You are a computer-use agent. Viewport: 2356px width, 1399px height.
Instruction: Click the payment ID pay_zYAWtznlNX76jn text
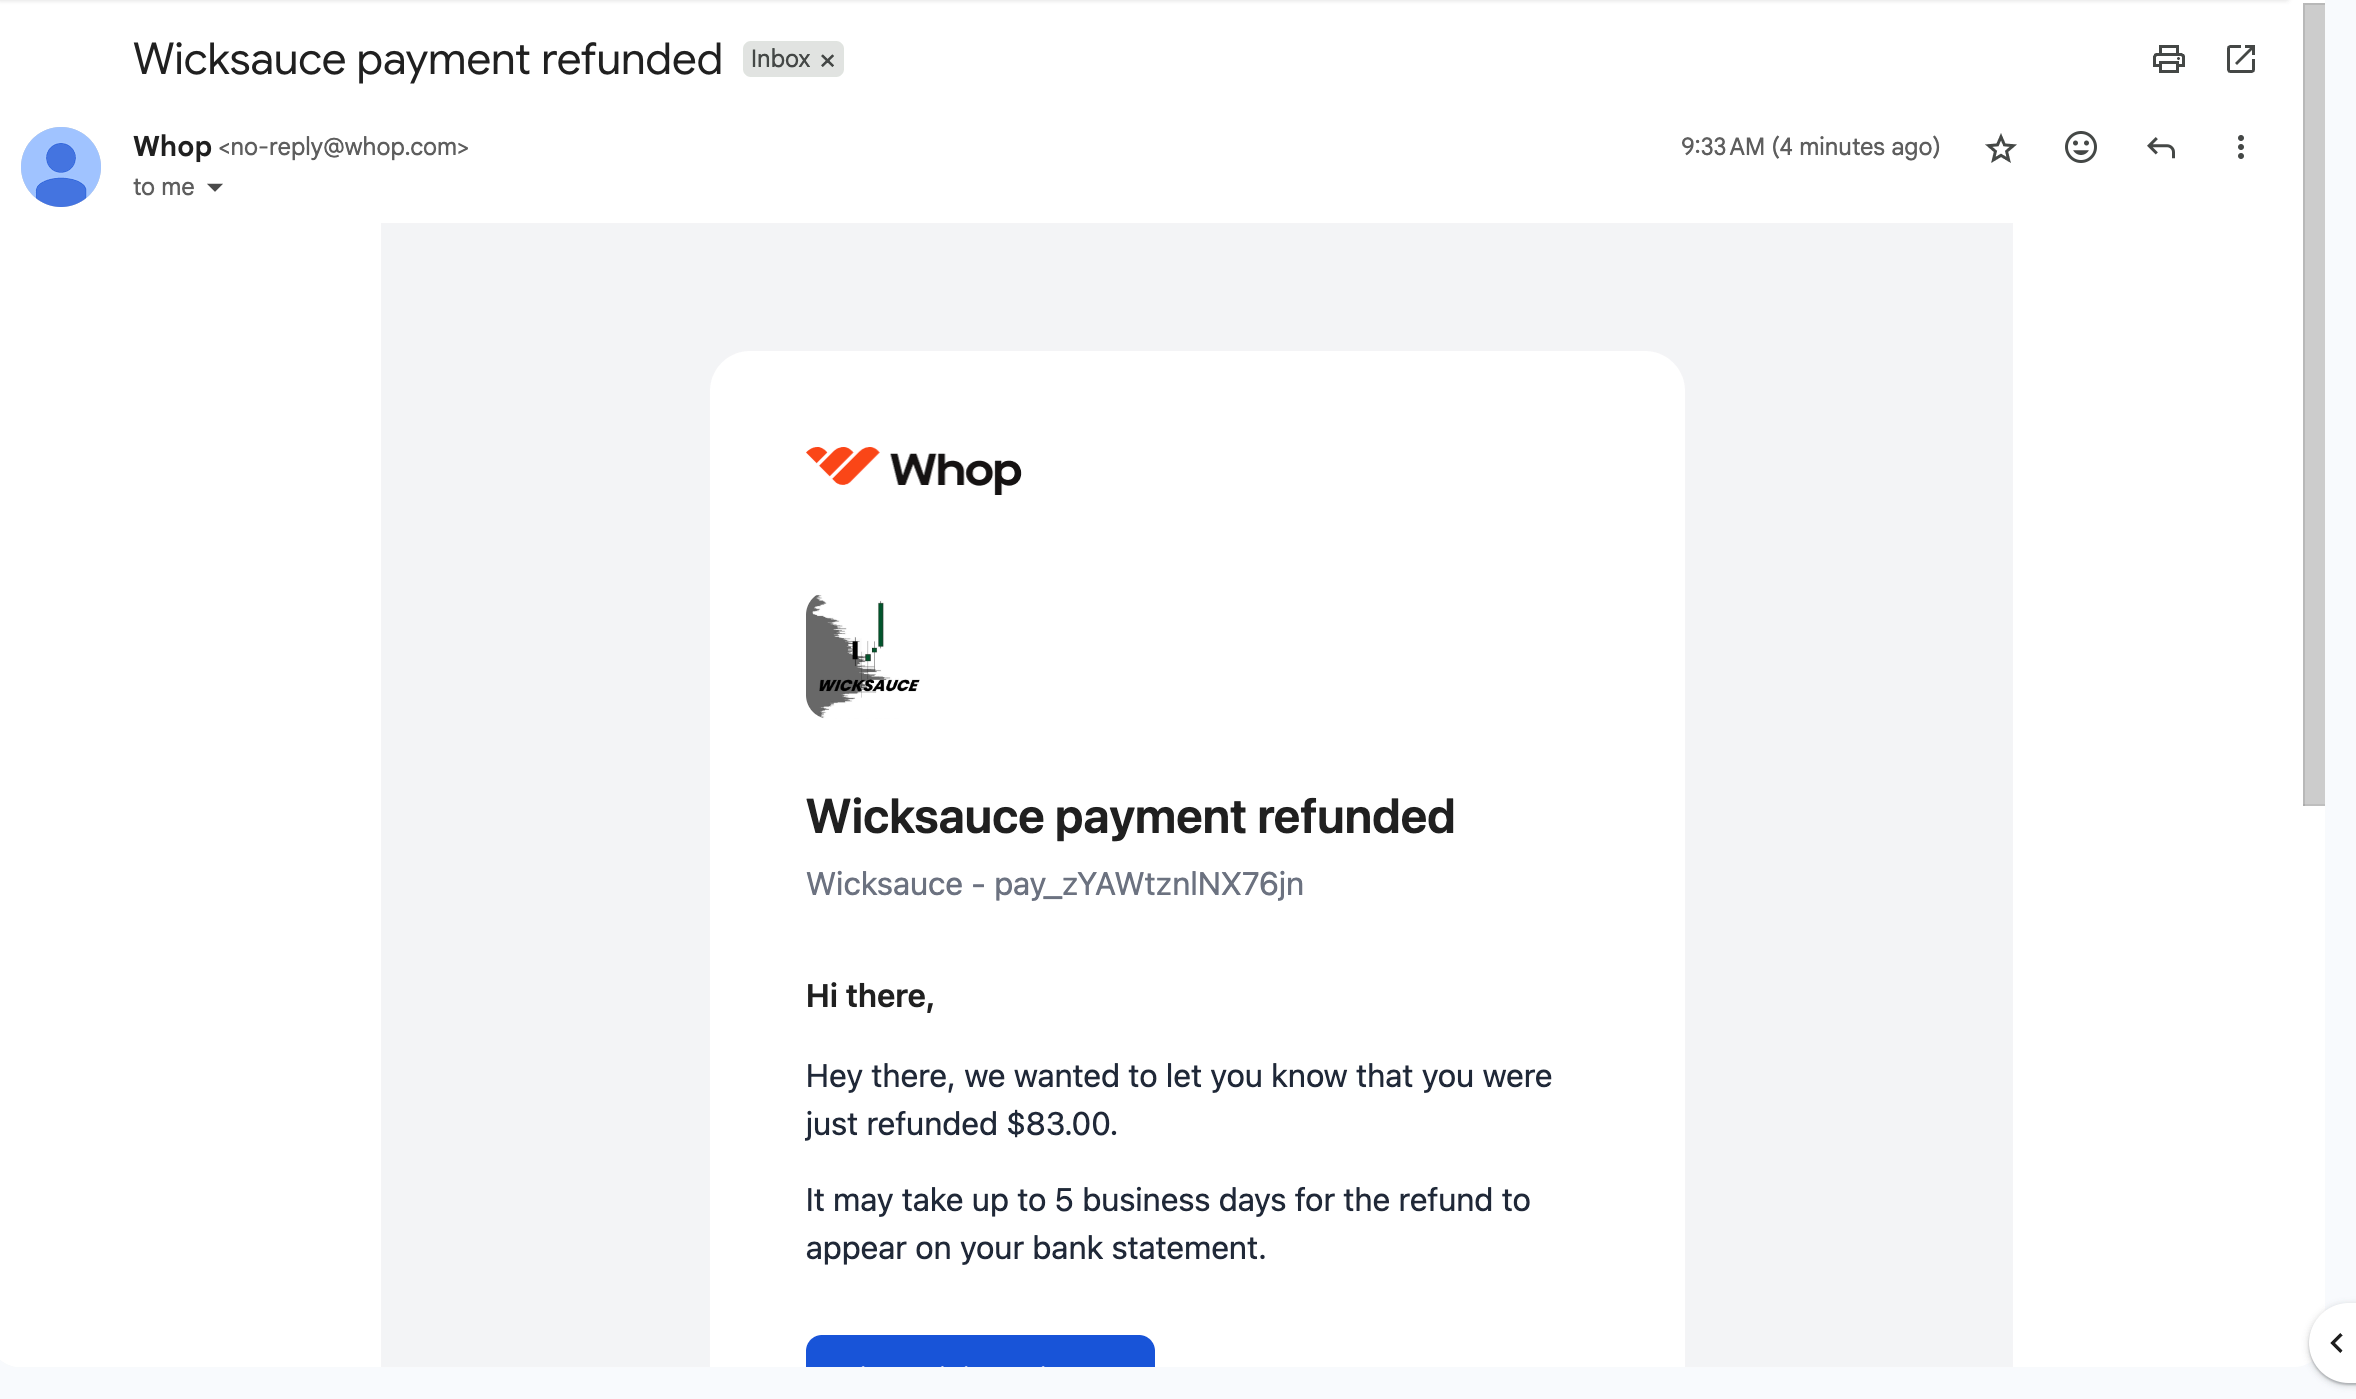(1149, 884)
